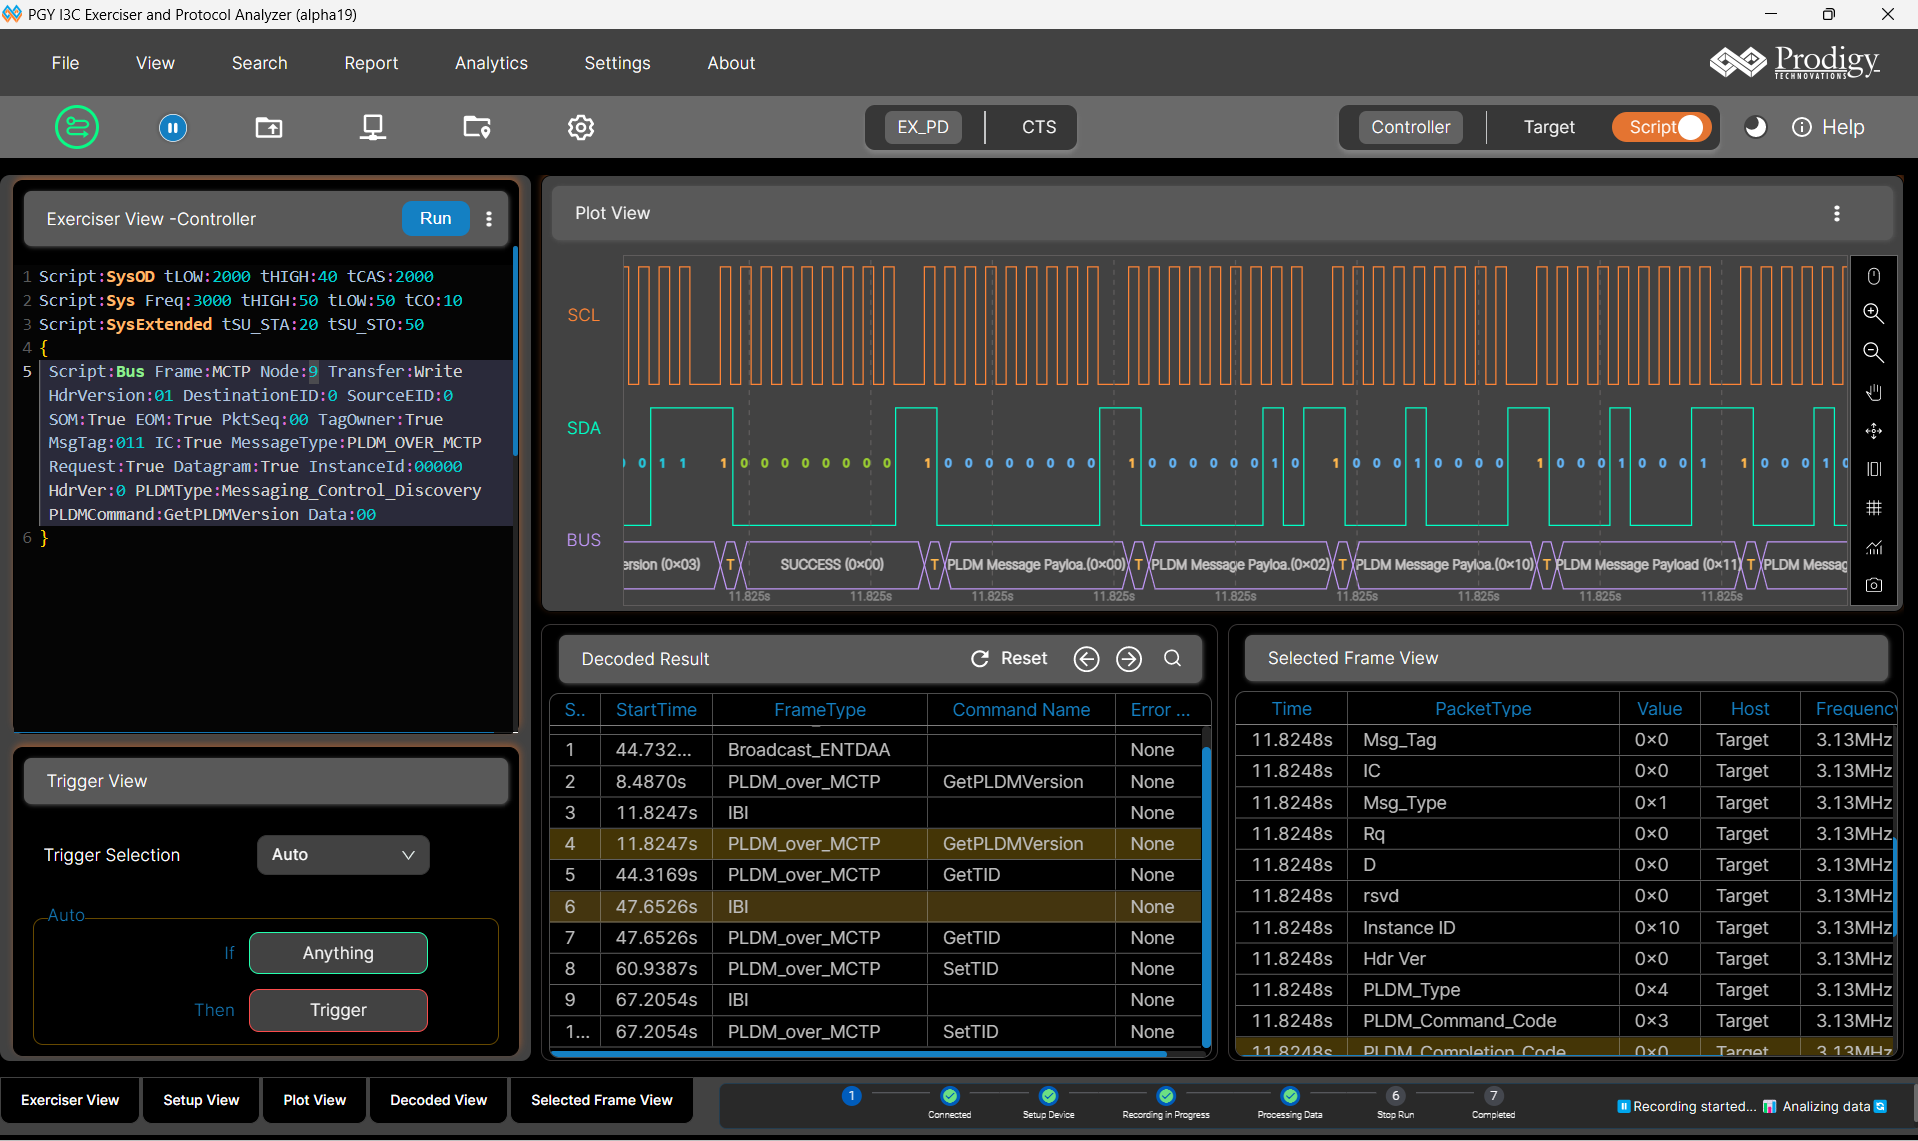Open Exerciser View three-dot options menu

(x=489, y=219)
